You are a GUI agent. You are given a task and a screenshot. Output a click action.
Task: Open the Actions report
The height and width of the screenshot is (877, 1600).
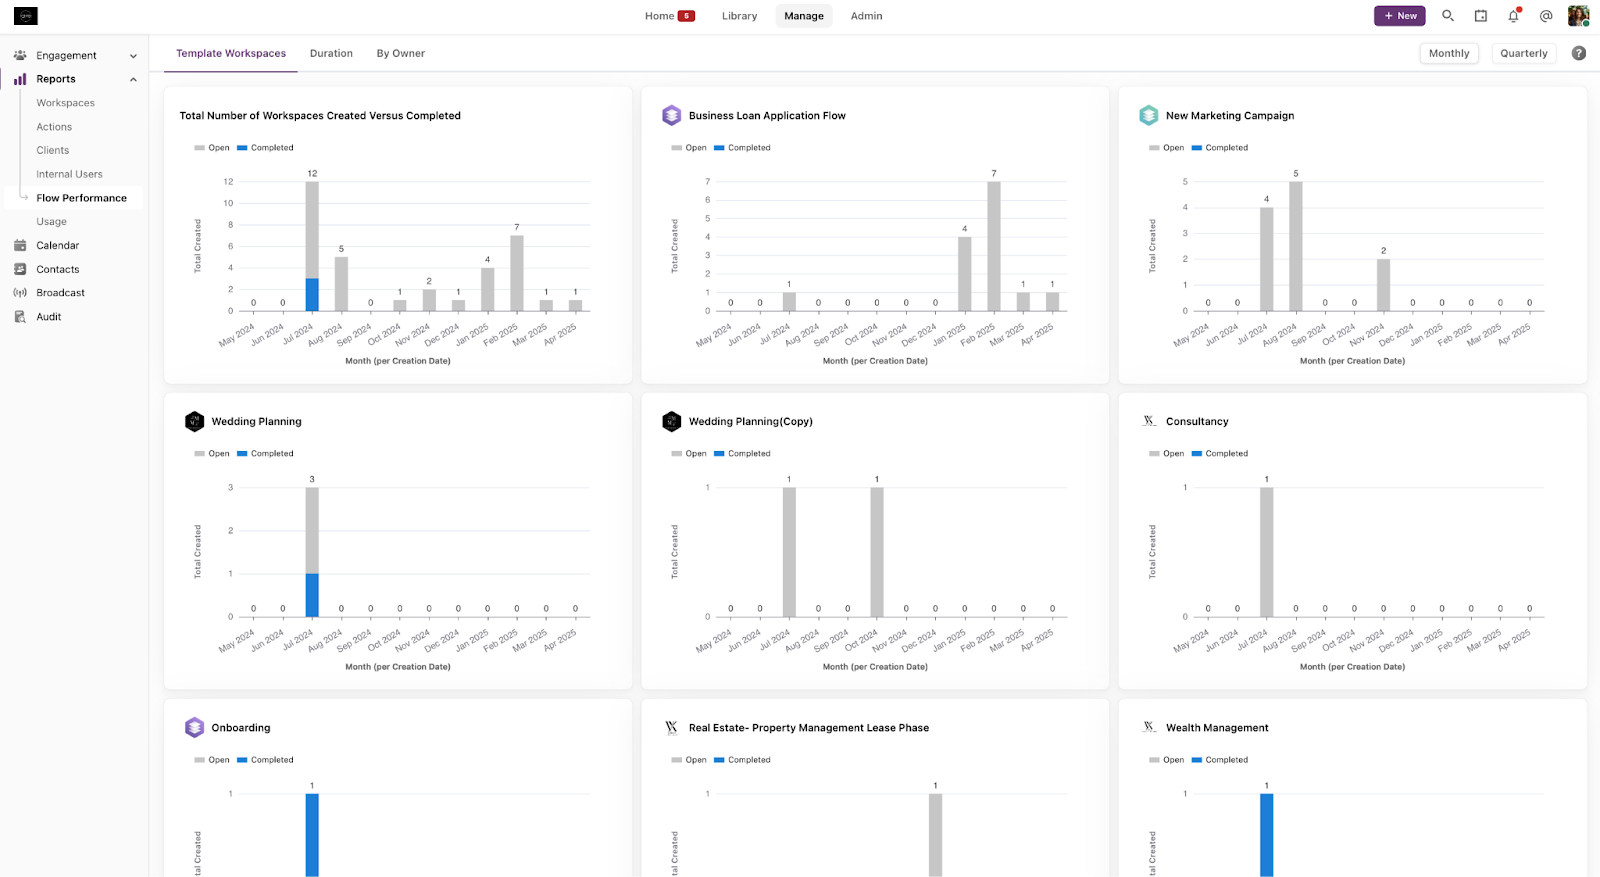[x=54, y=127]
